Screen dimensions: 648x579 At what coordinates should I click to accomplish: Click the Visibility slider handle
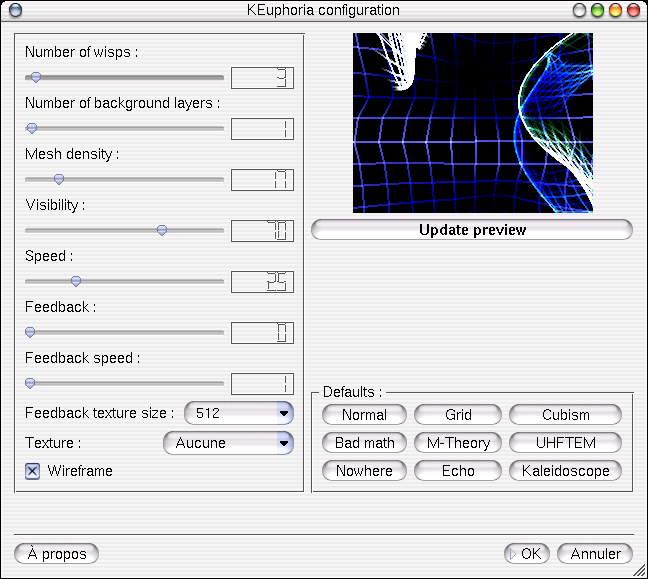click(x=162, y=230)
